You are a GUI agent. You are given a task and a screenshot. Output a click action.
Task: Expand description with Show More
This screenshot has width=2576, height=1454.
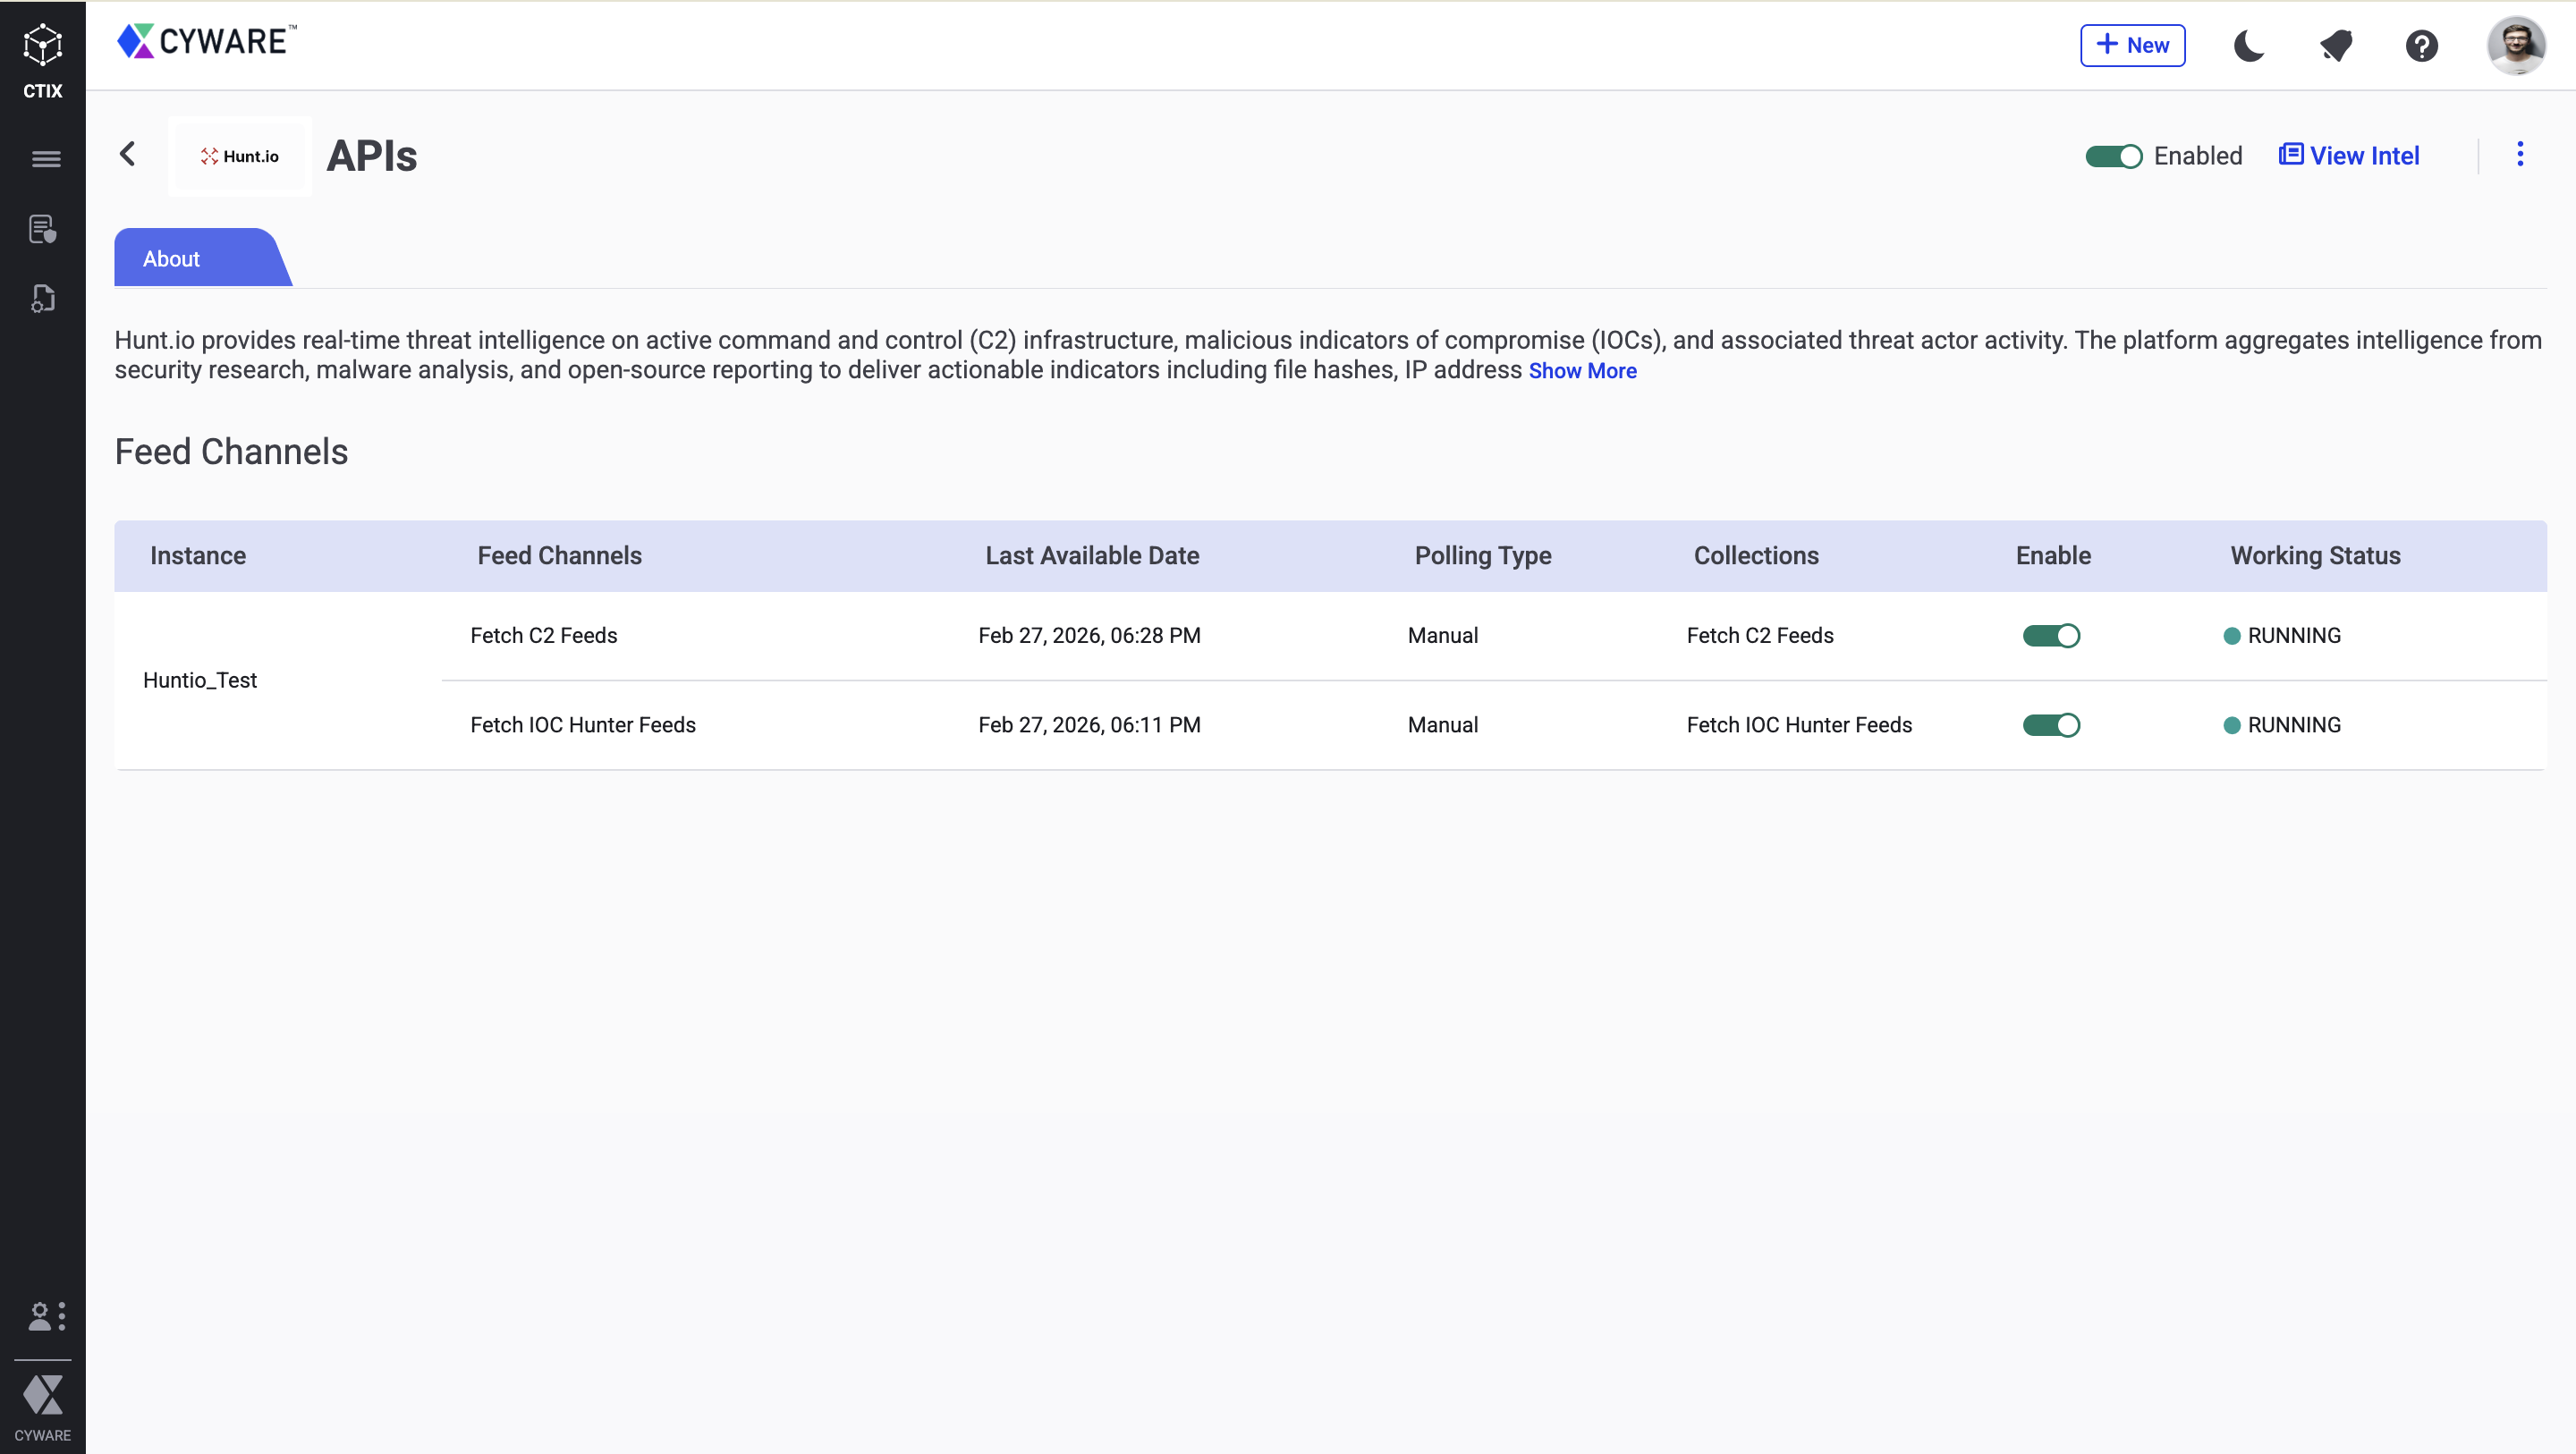1582,371
